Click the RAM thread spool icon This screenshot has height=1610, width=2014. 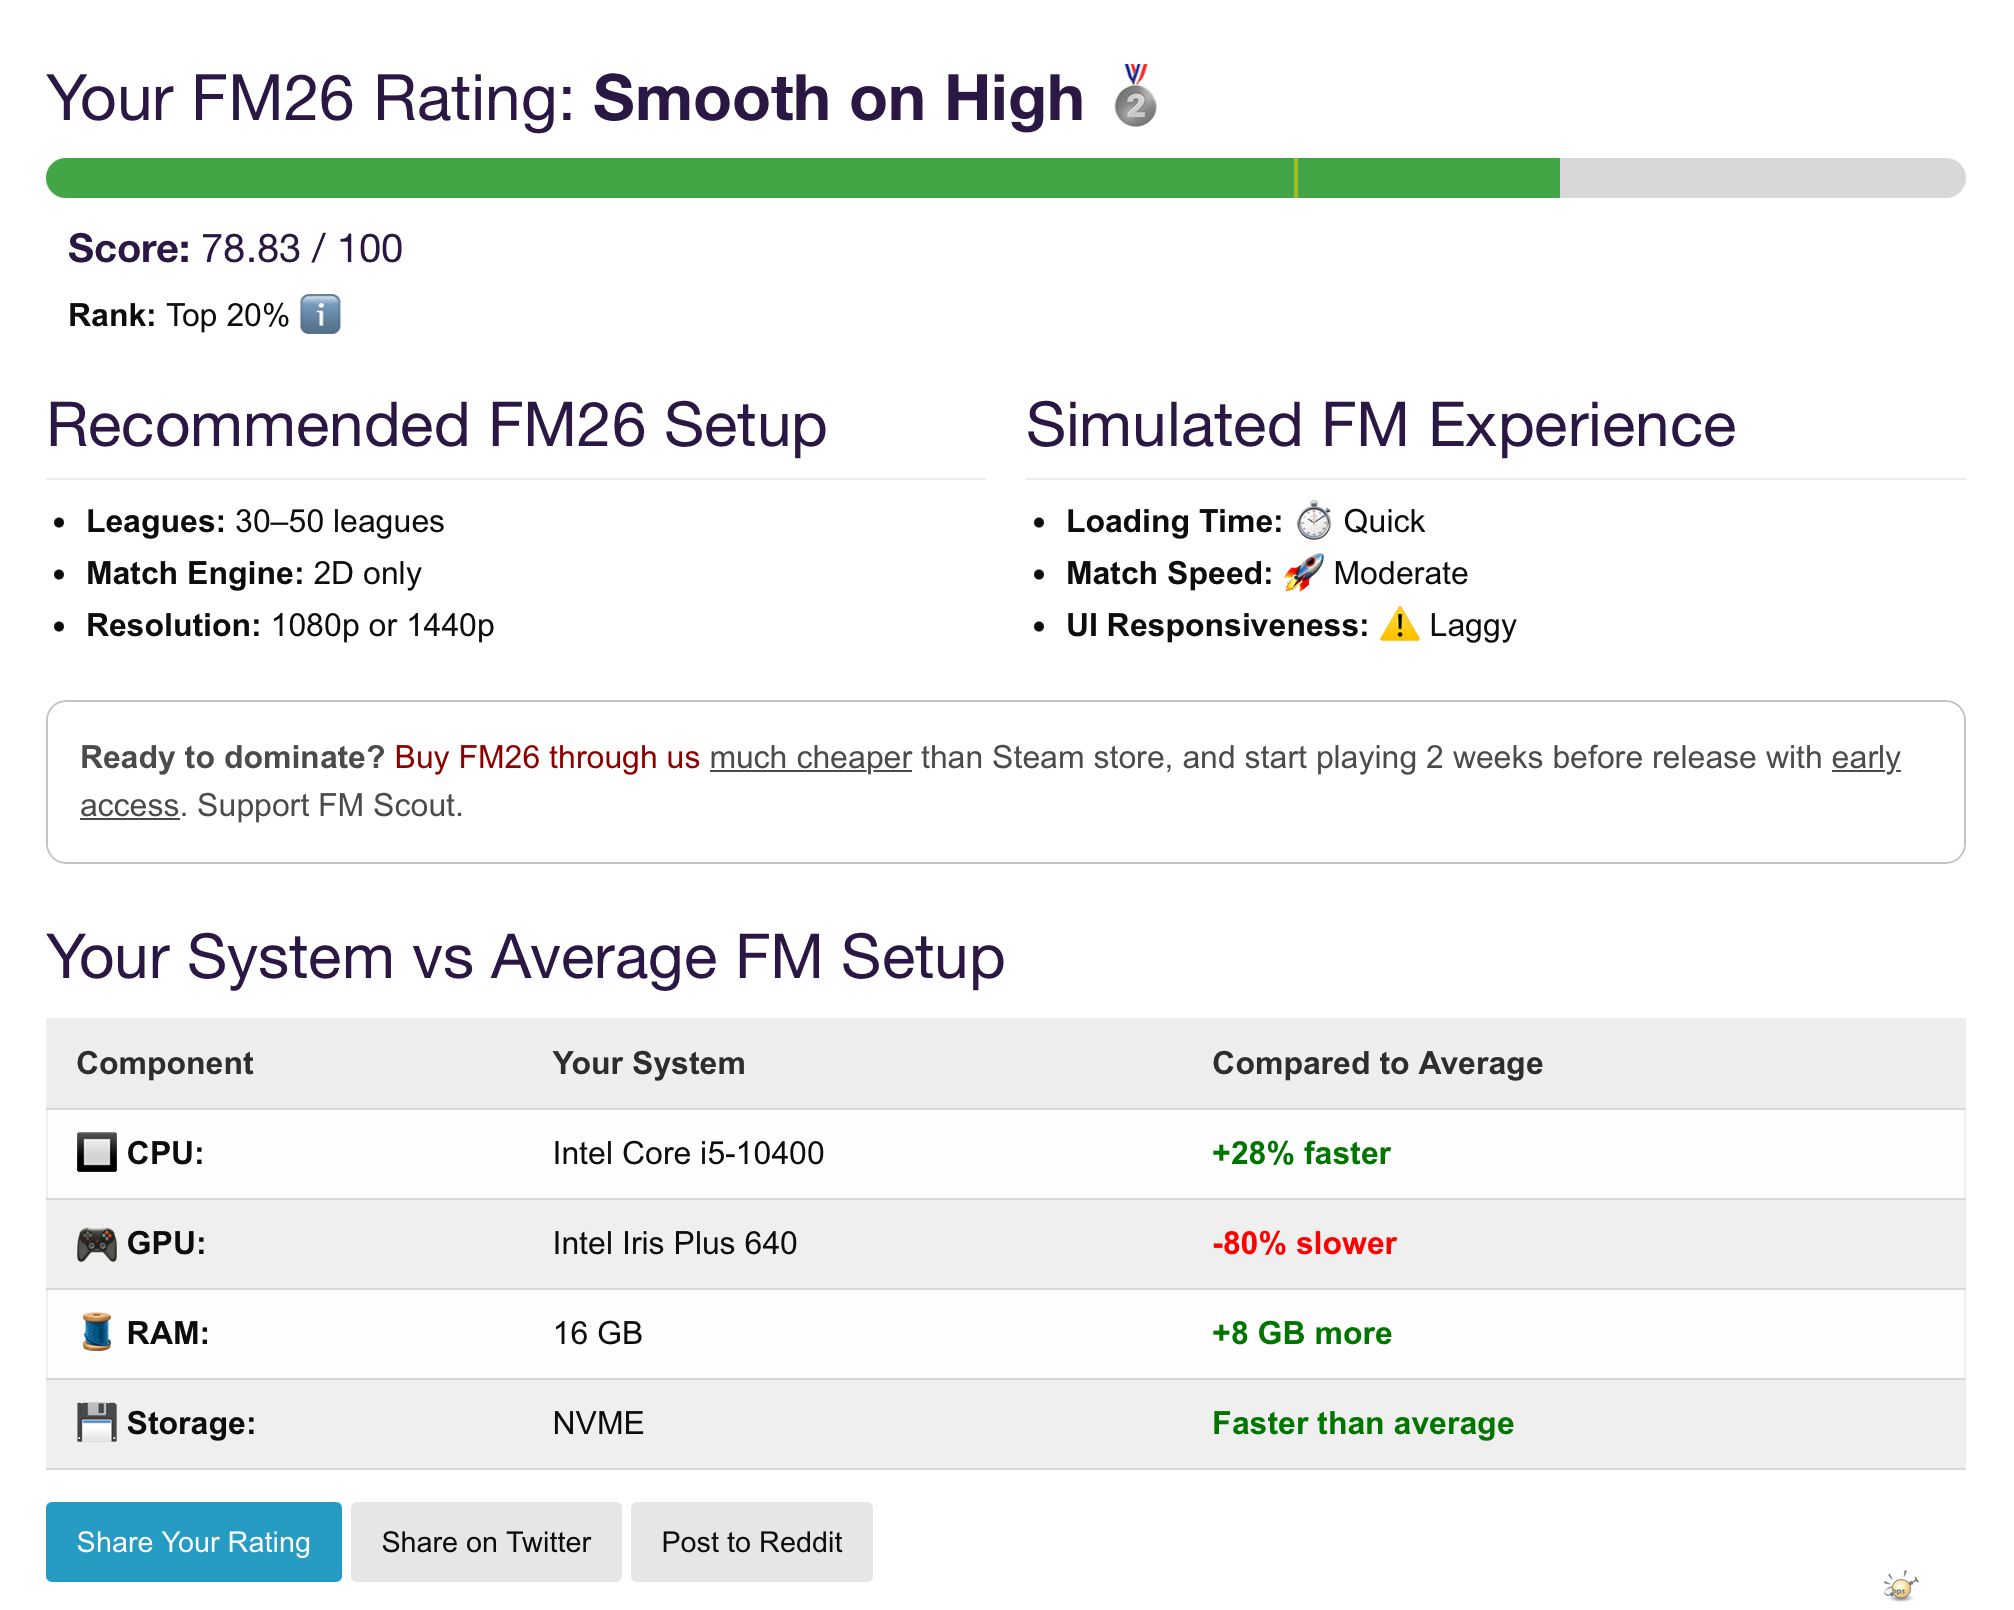click(97, 1332)
